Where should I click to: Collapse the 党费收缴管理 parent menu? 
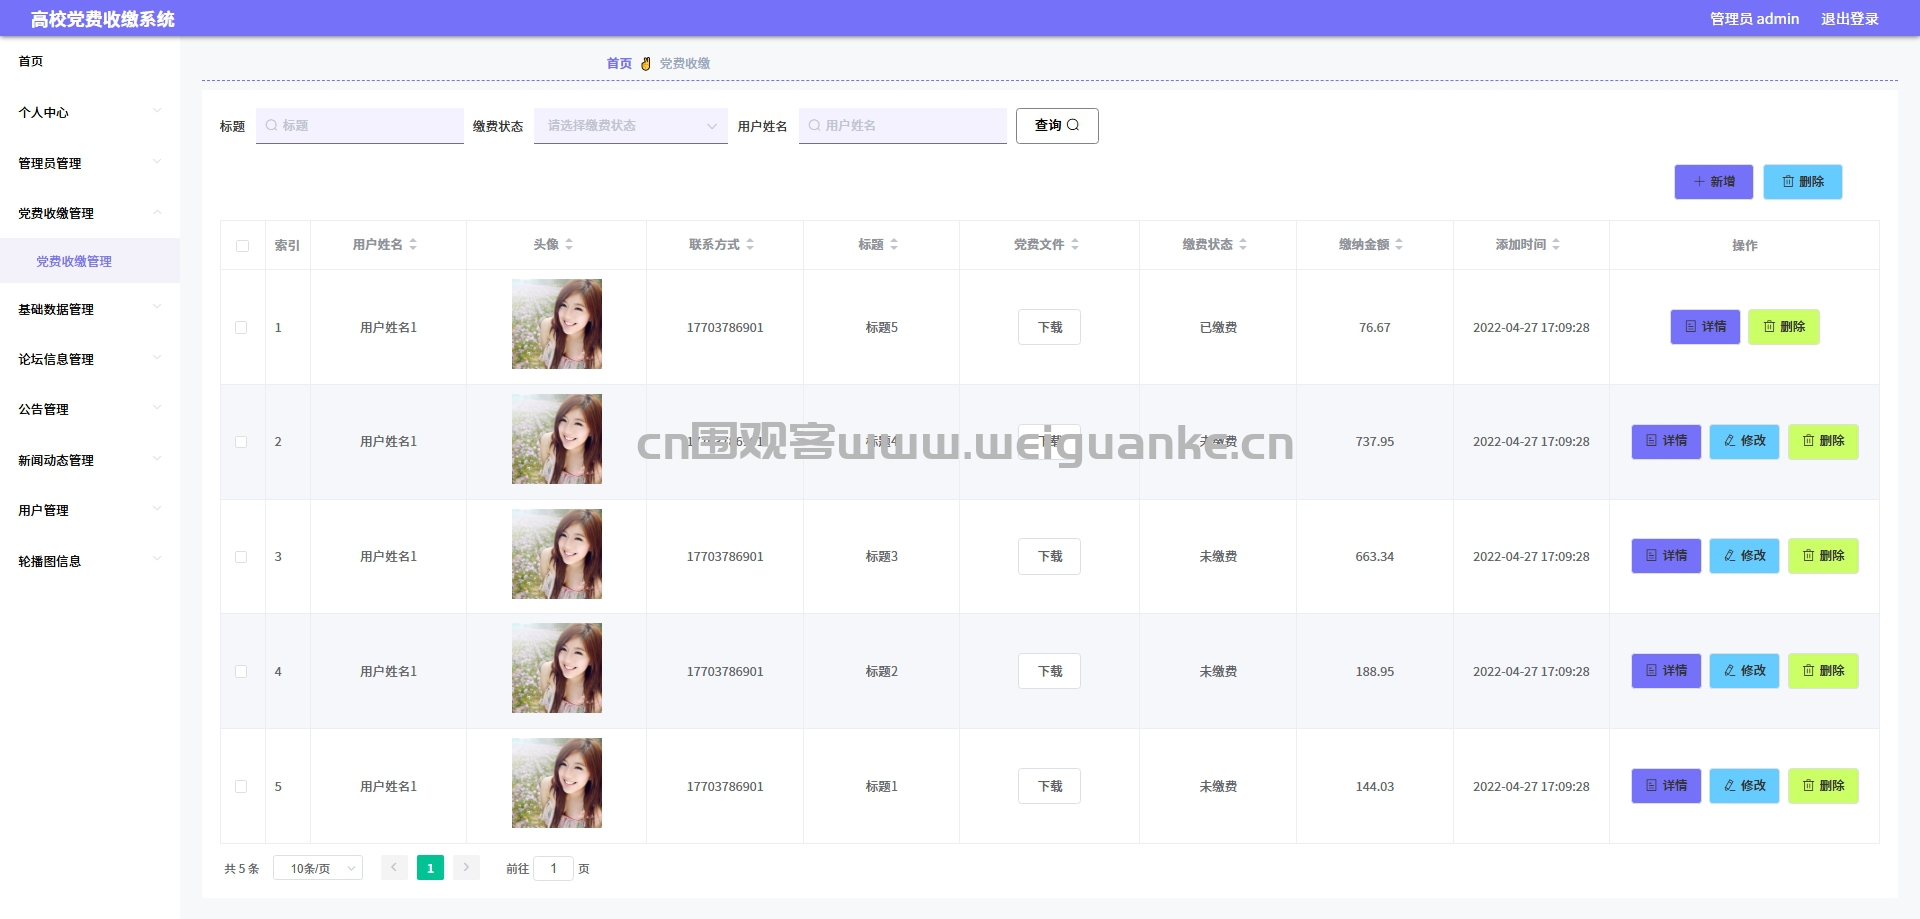tap(90, 213)
